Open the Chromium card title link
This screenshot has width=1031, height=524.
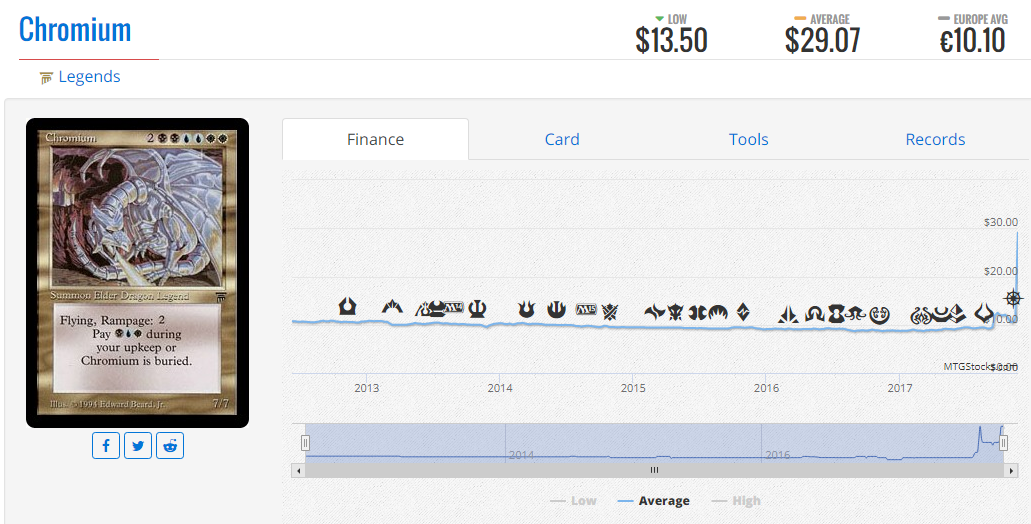(x=75, y=30)
